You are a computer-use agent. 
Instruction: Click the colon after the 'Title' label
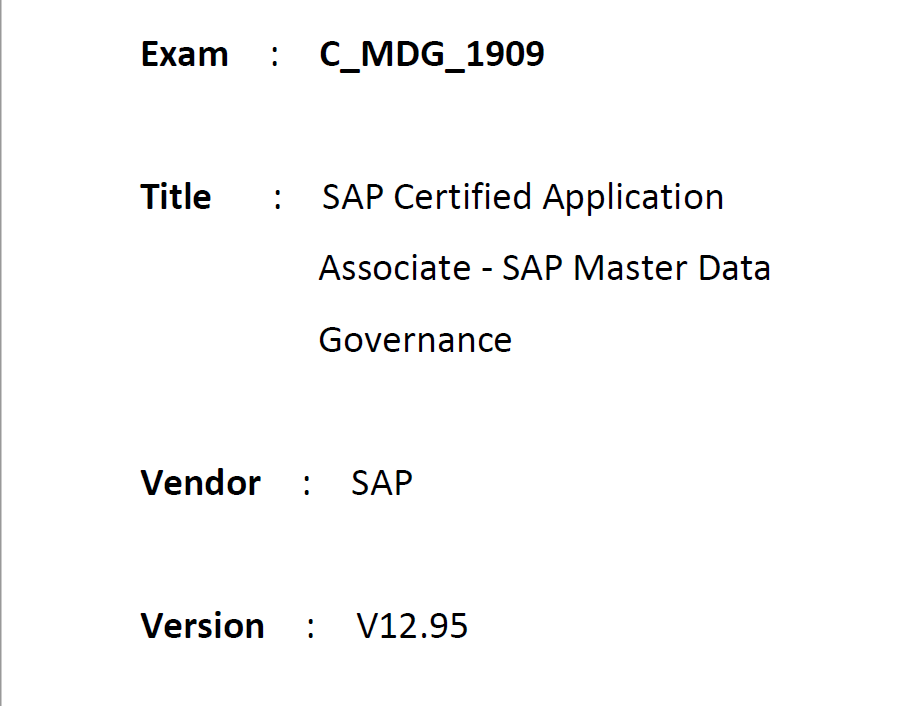(278, 200)
